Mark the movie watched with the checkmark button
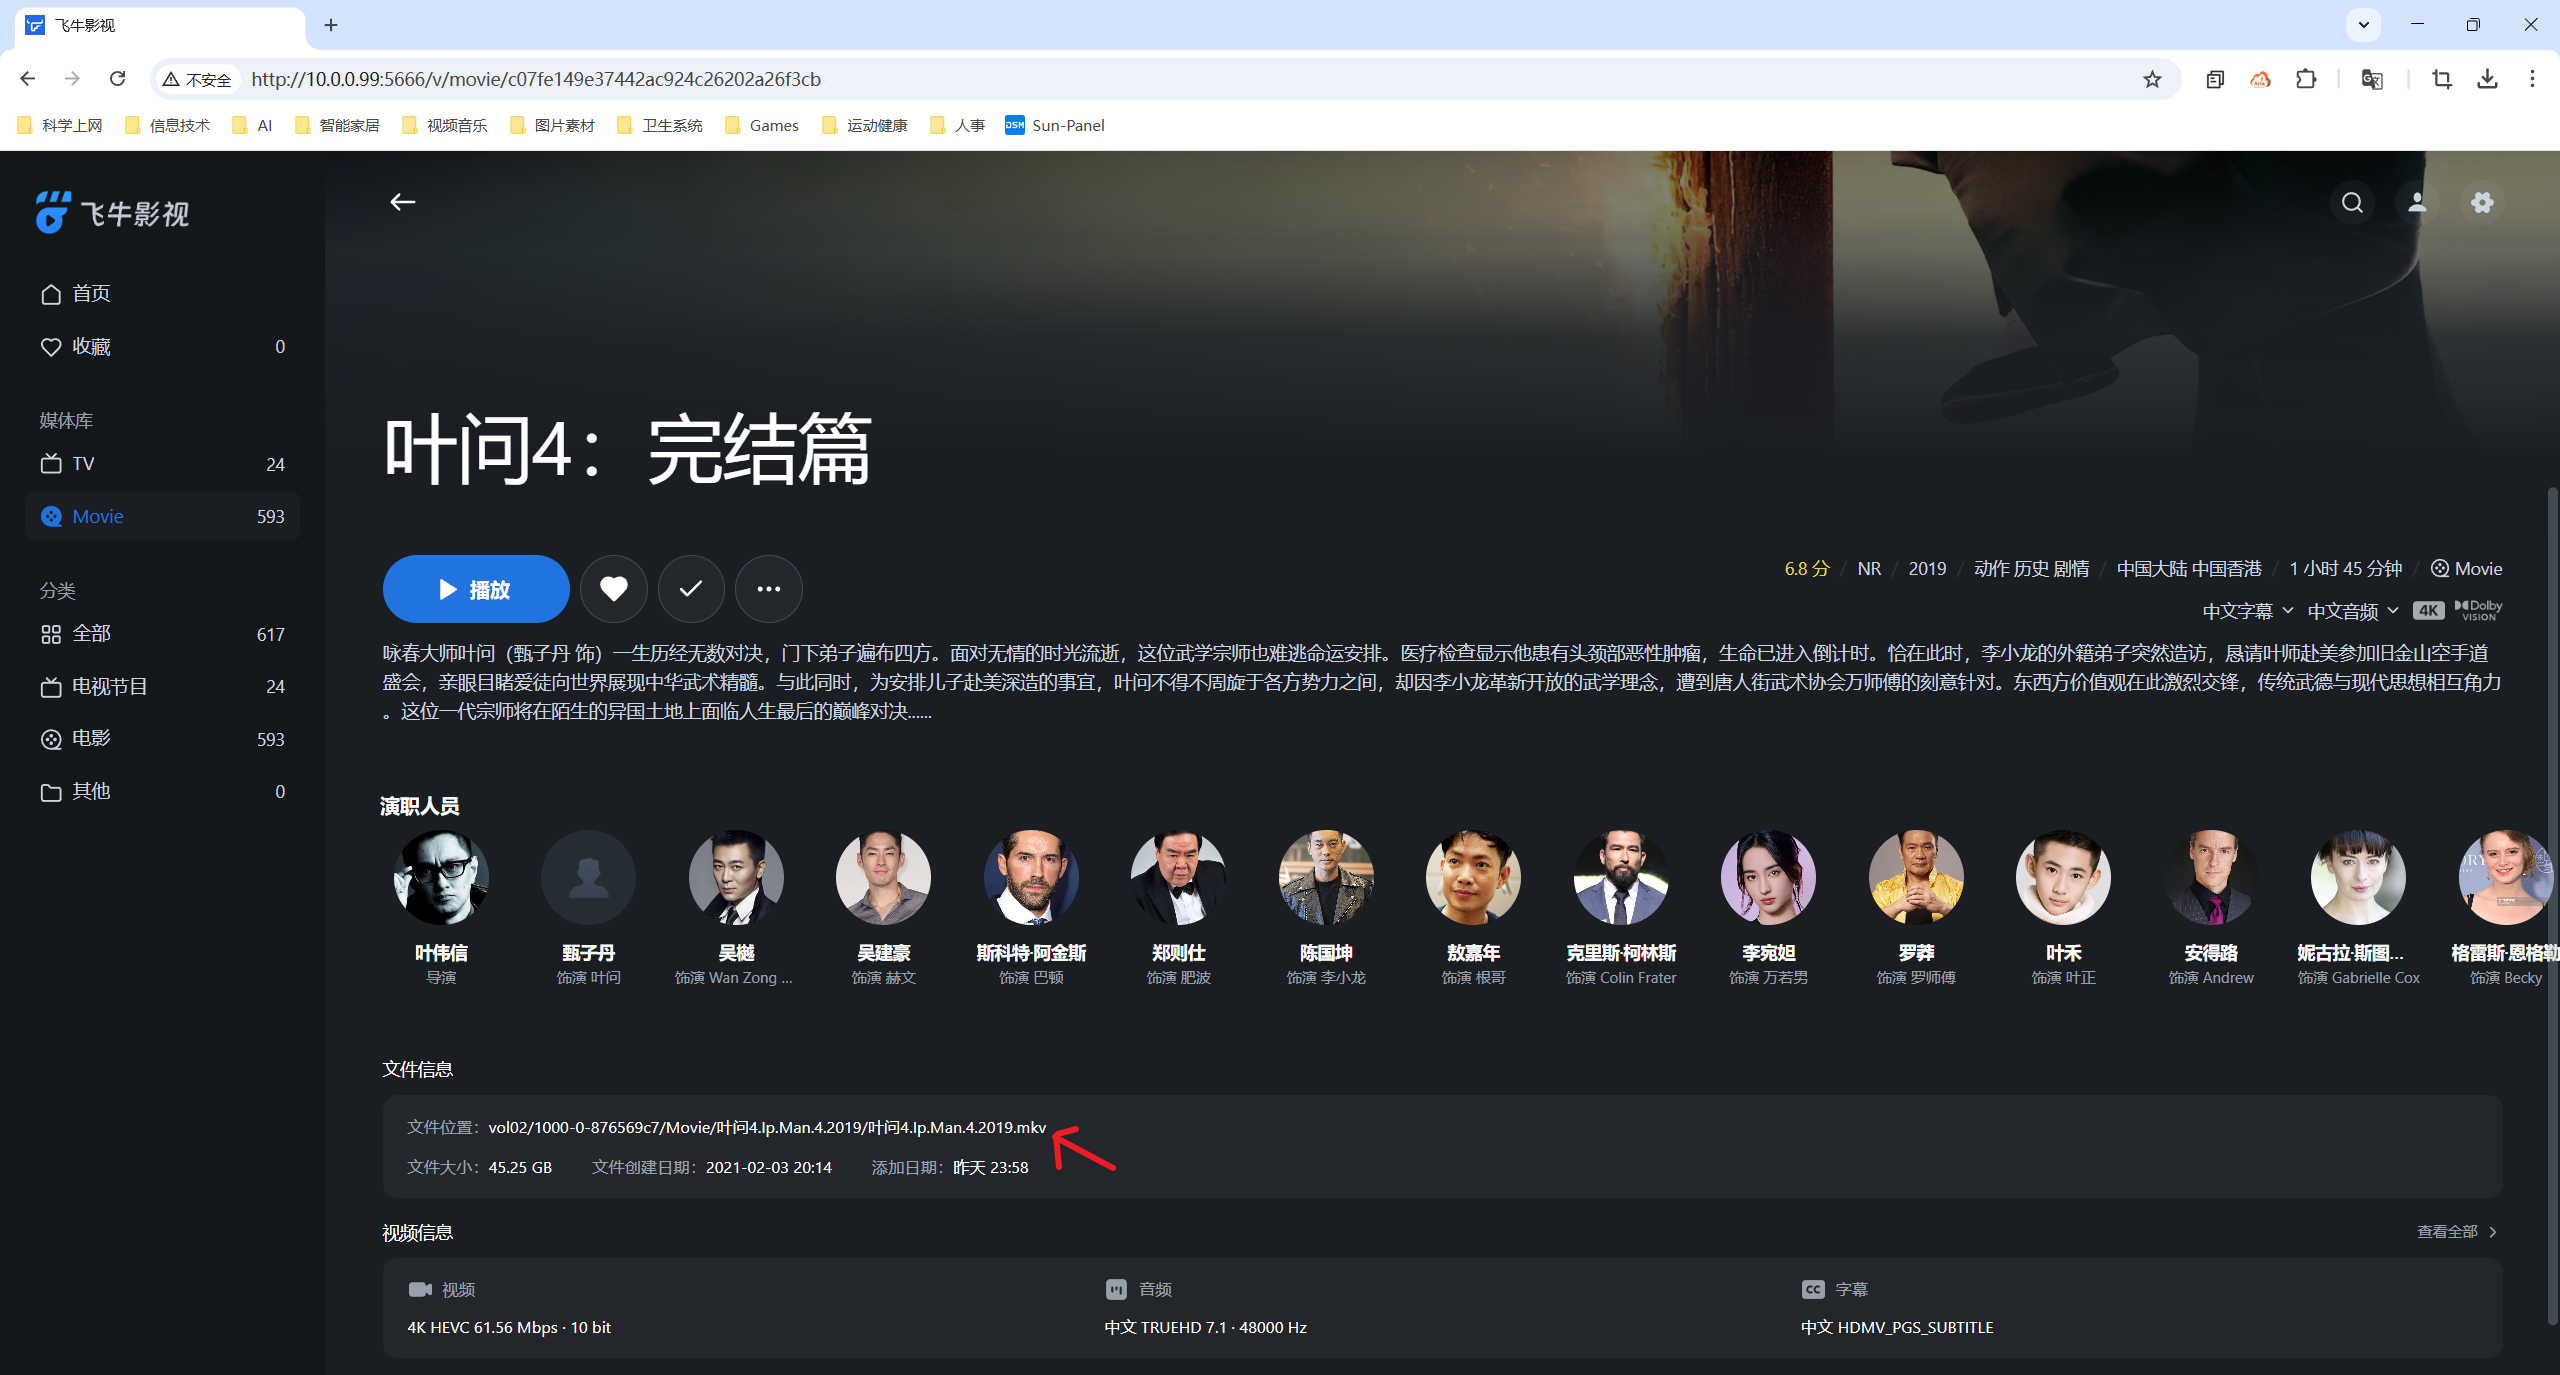The width and height of the screenshot is (2560, 1375). coord(691,589)
